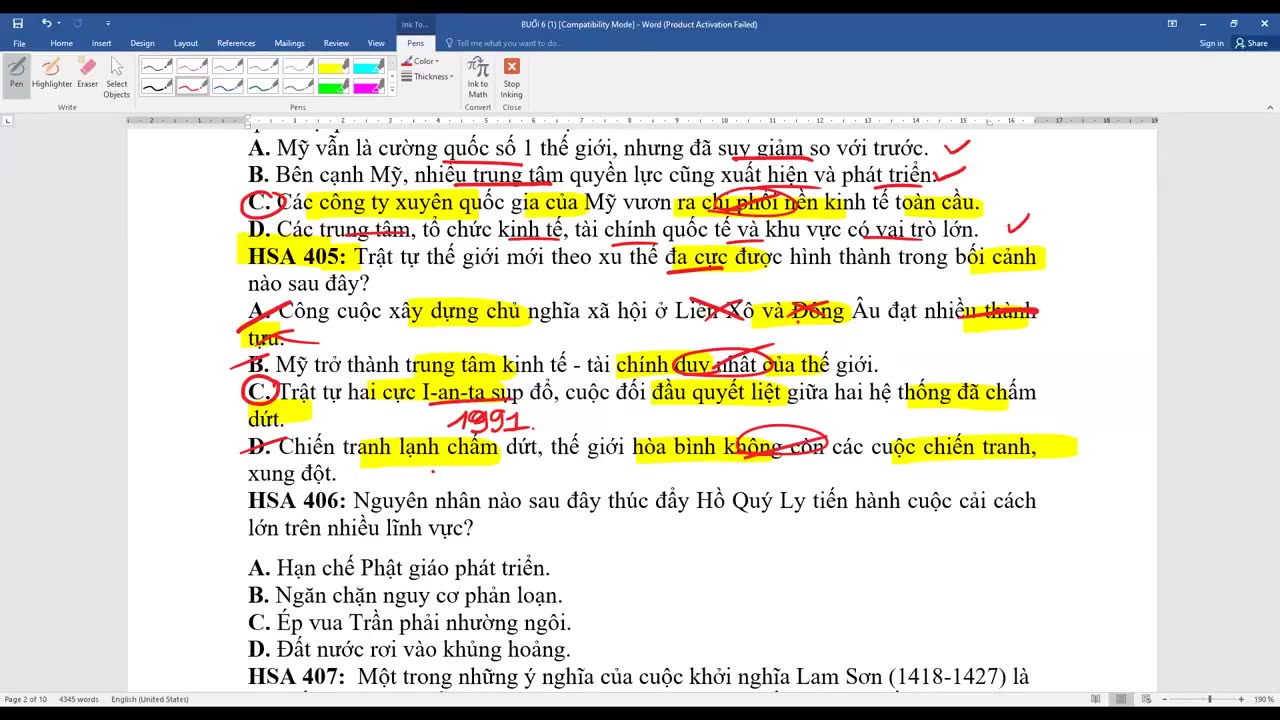
Task: Switch to the References tab
Action: [236, 43]
